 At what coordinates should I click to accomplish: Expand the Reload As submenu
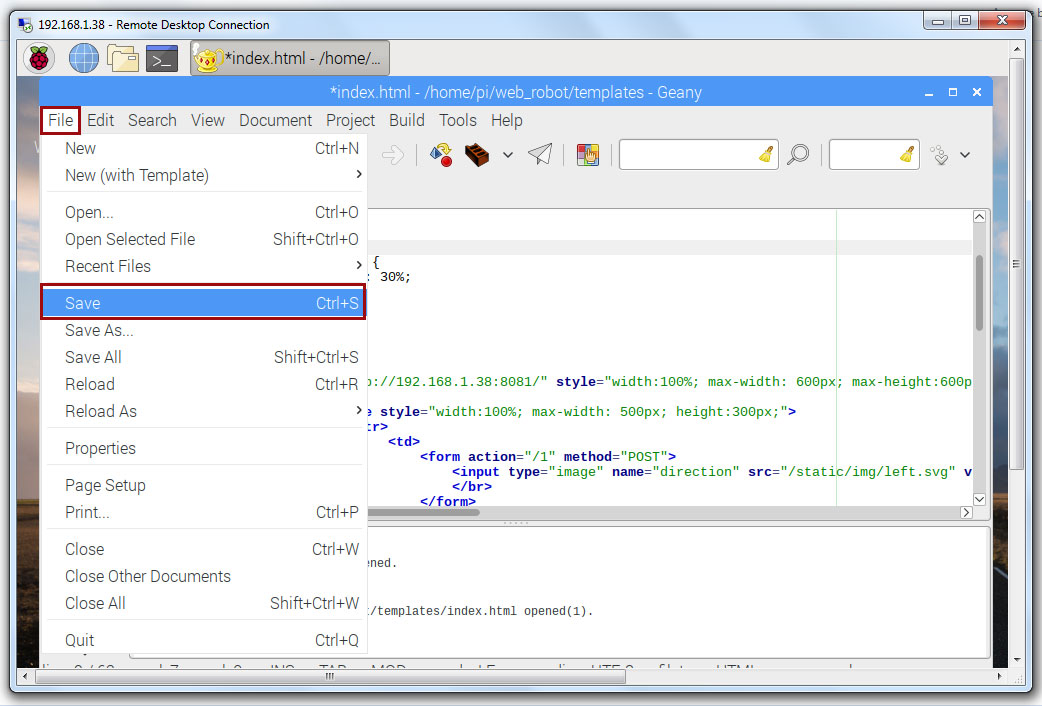coord(204,412)
